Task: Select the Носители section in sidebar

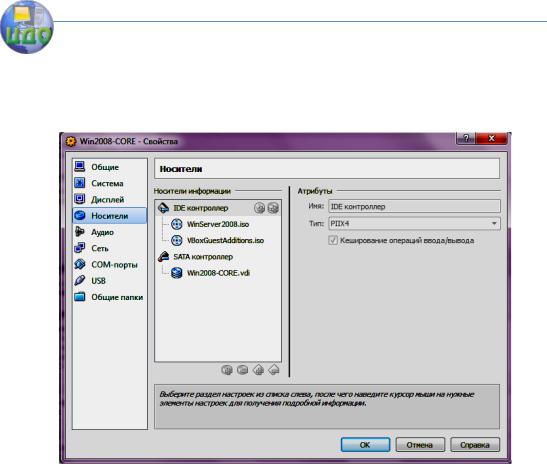Action: pyautogui.click(x=110, y=216)
